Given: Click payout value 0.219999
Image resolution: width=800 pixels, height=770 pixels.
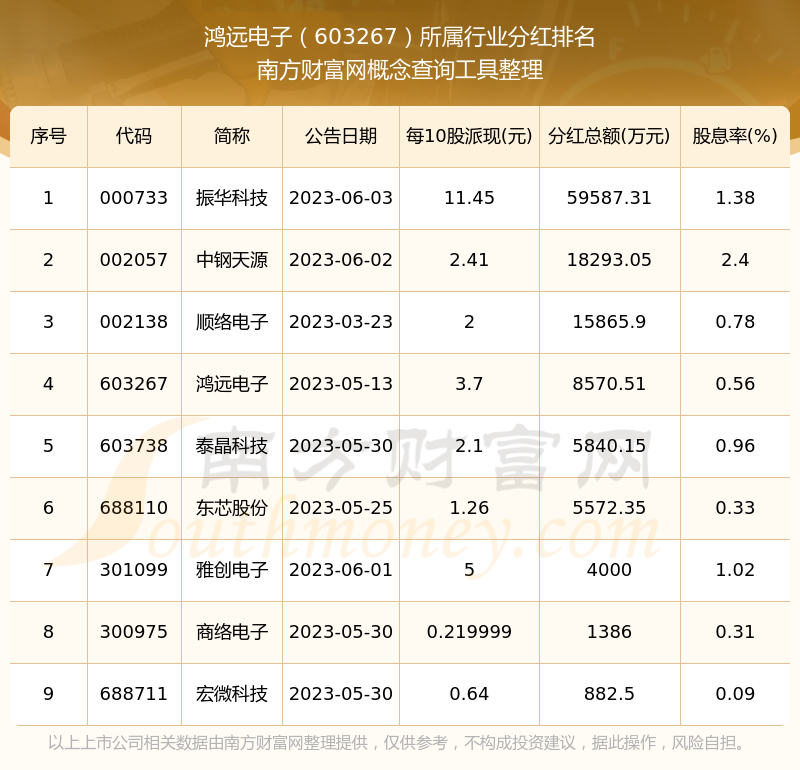Looking at the screenshot, I should 469,632.
